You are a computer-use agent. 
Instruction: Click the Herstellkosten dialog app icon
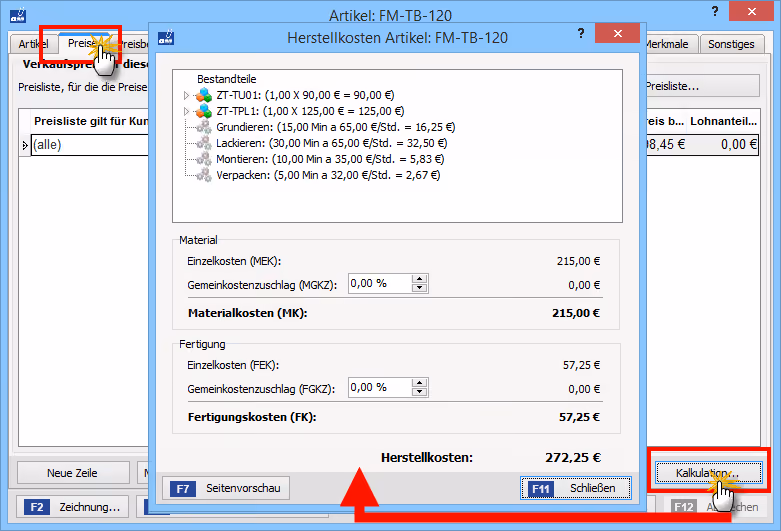click(166, 37)
